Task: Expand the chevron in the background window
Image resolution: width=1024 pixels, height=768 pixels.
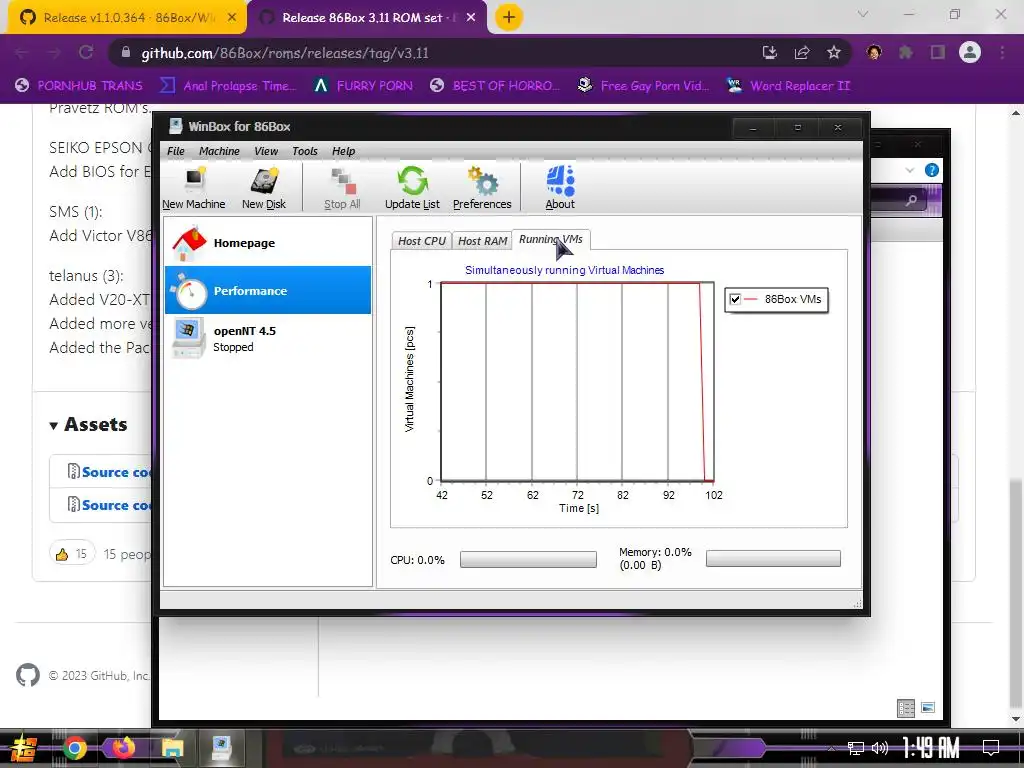Action: [x=910, y=170]
